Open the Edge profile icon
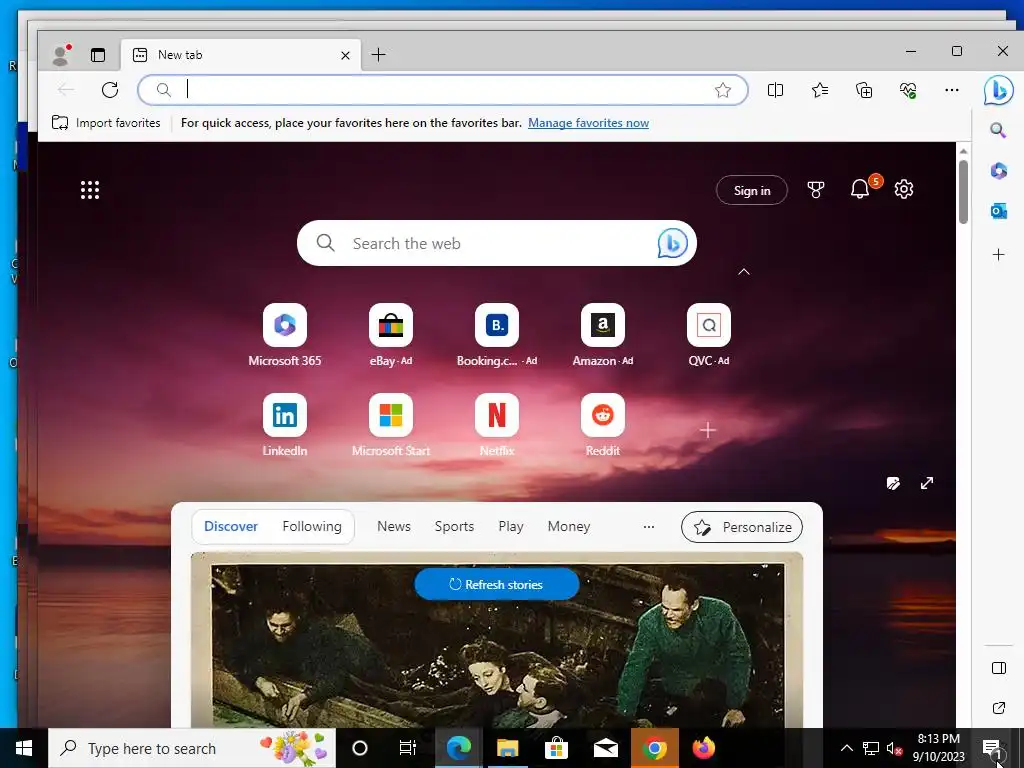Image resolution: width=1024 pixels, height=768 pixels. (61, 55)
